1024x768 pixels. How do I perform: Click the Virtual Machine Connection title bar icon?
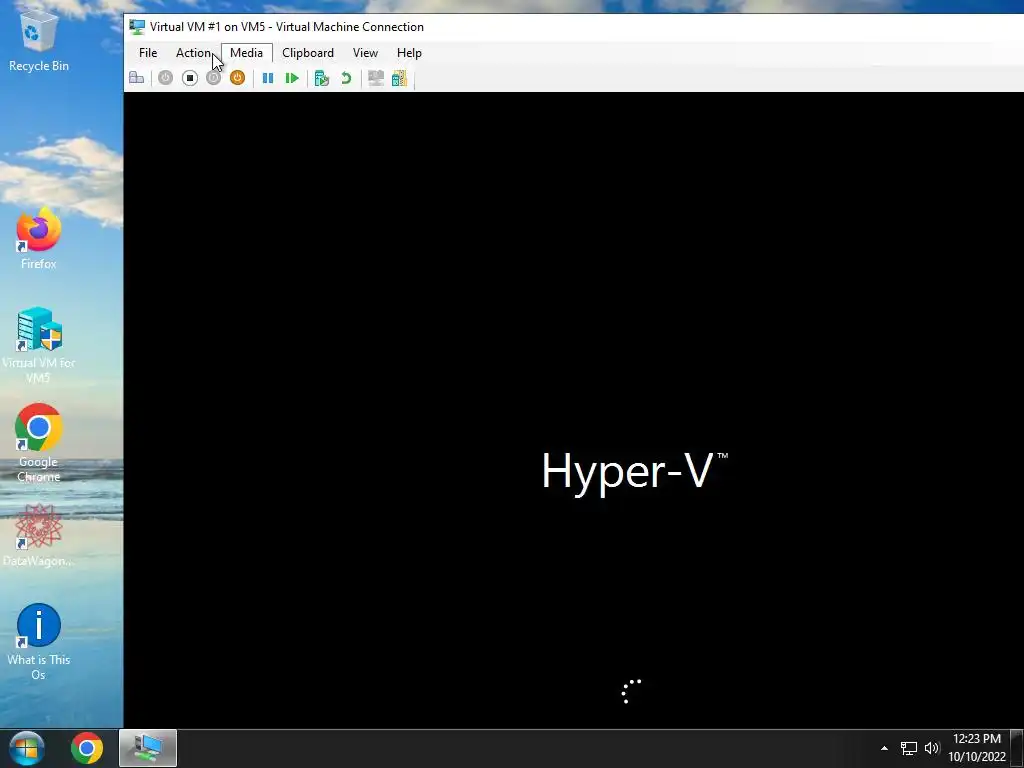coord(137,27)
